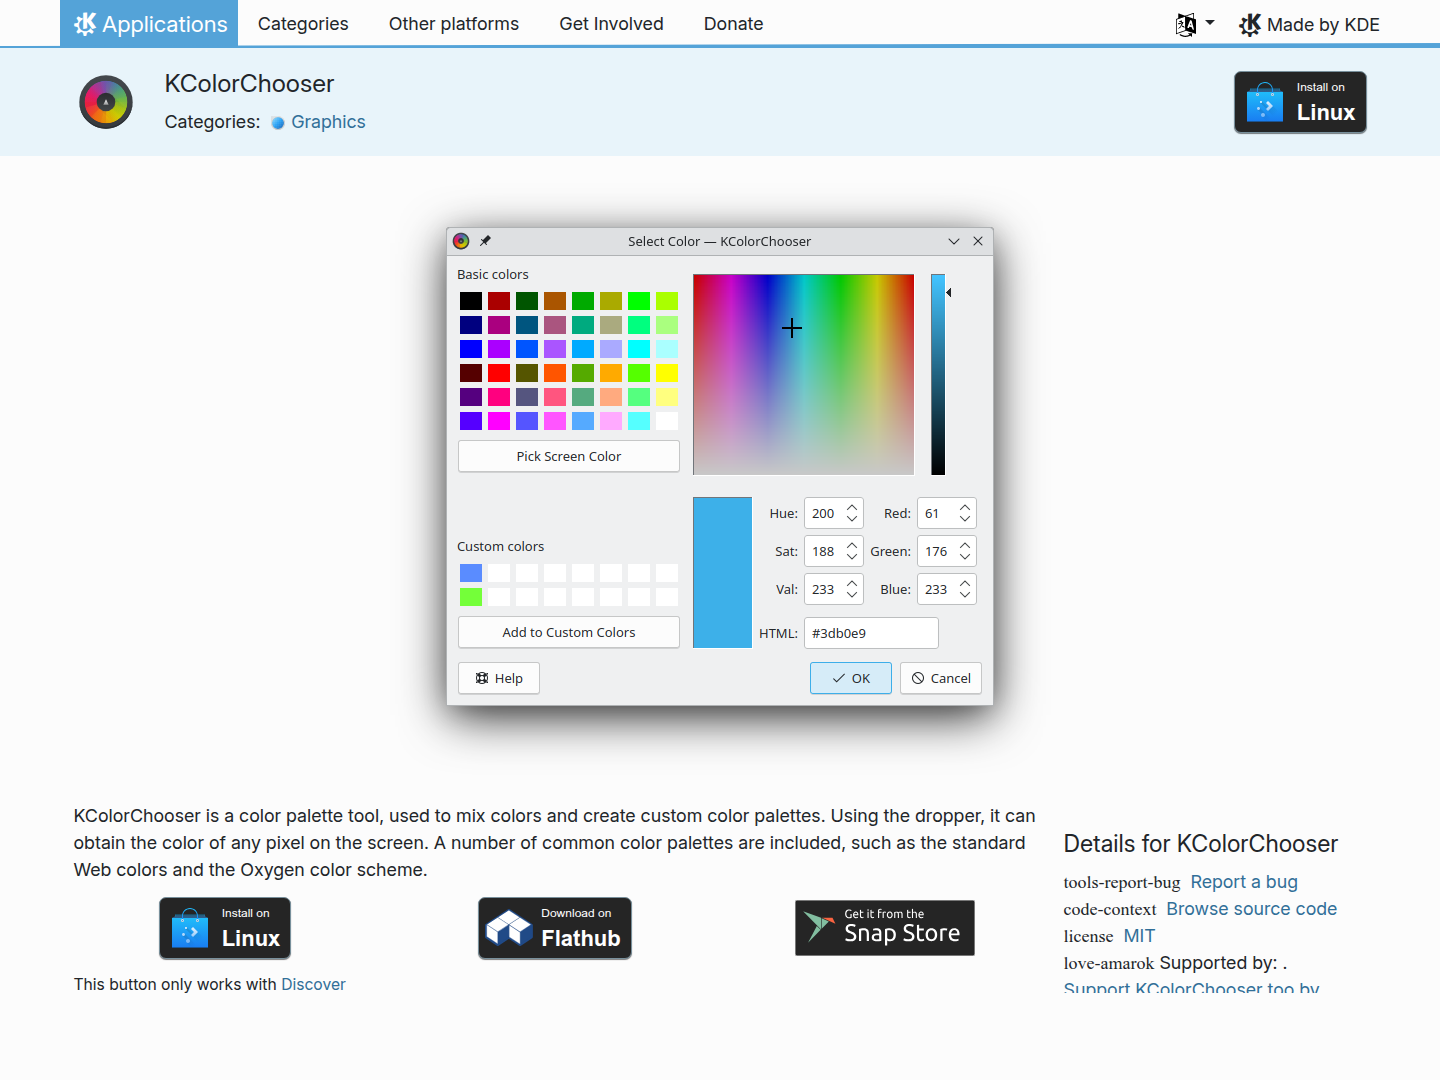Decrease the Val value with down arrow
Viewport: 1440px width, 1080px height.
[x=852, y=595]
